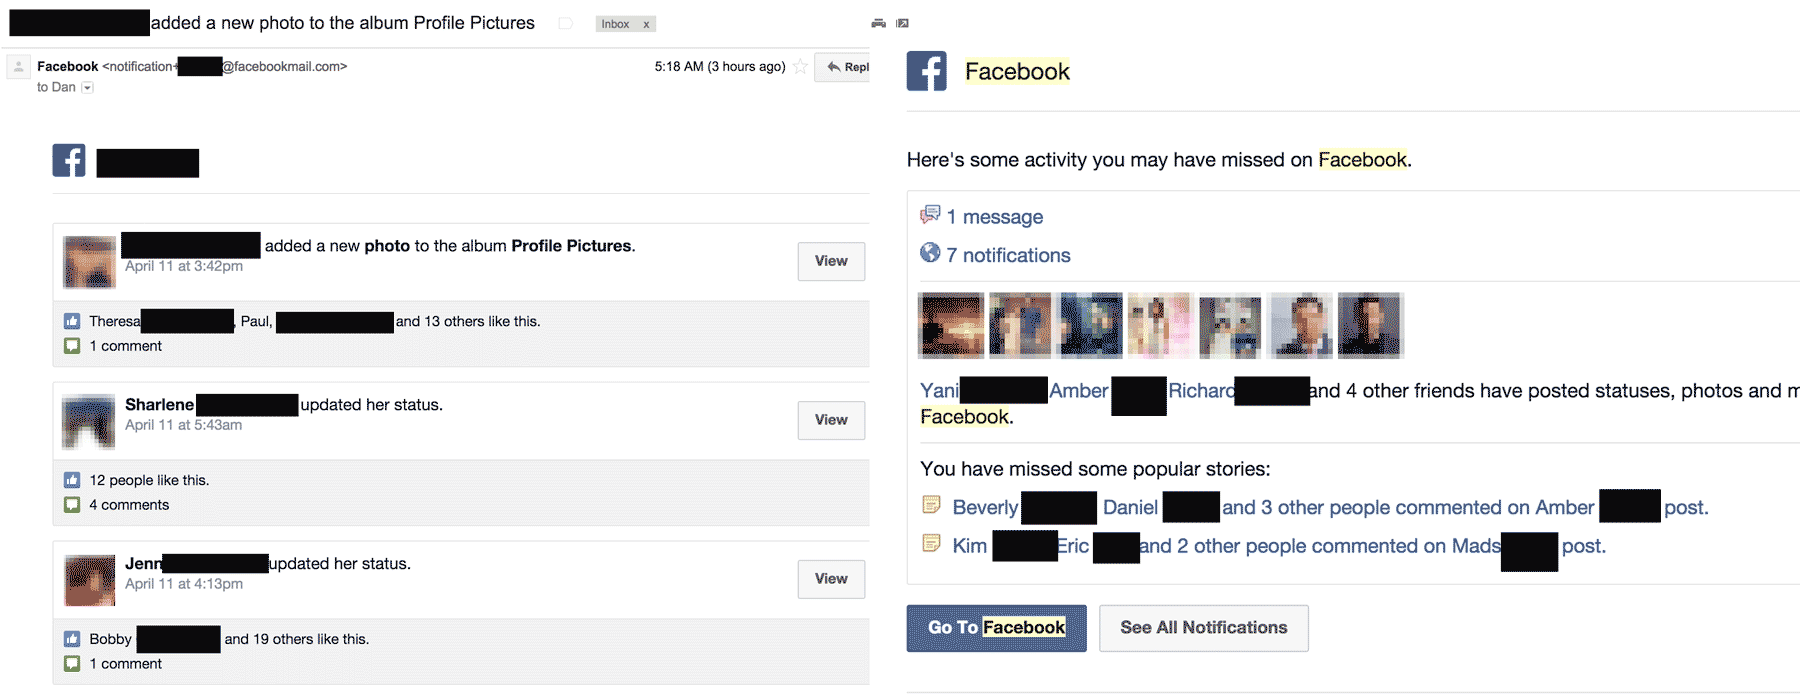Click 'April 11 at 4:13pm' timestamp
The width and height of the screenshot is (1800, 694).
(184, 584)
